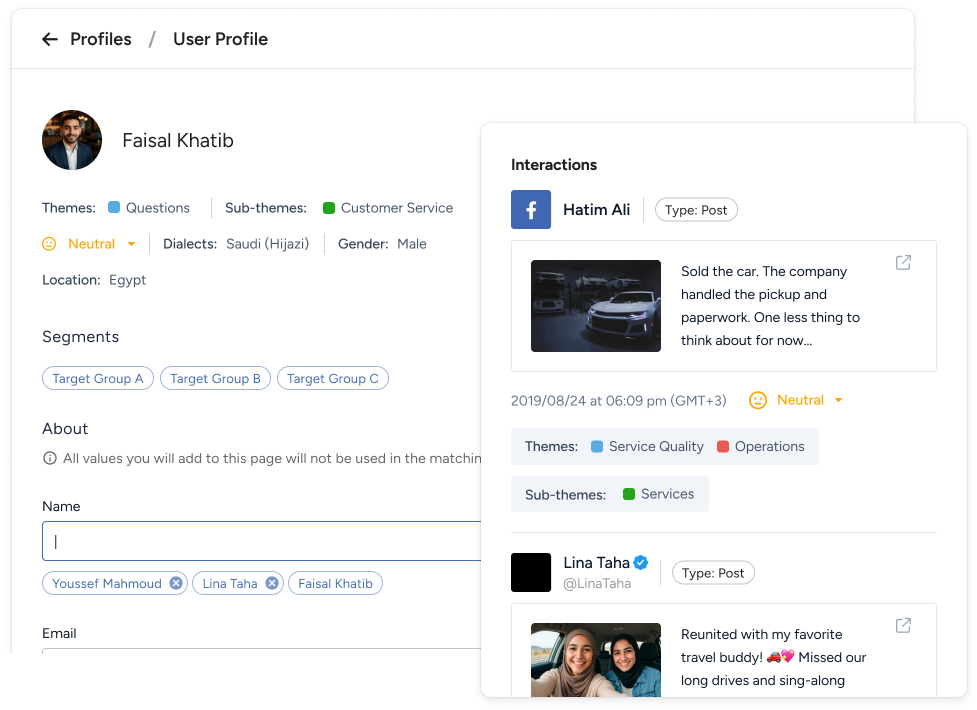Open the car photo thumbnail

click(x=596, y=306)
